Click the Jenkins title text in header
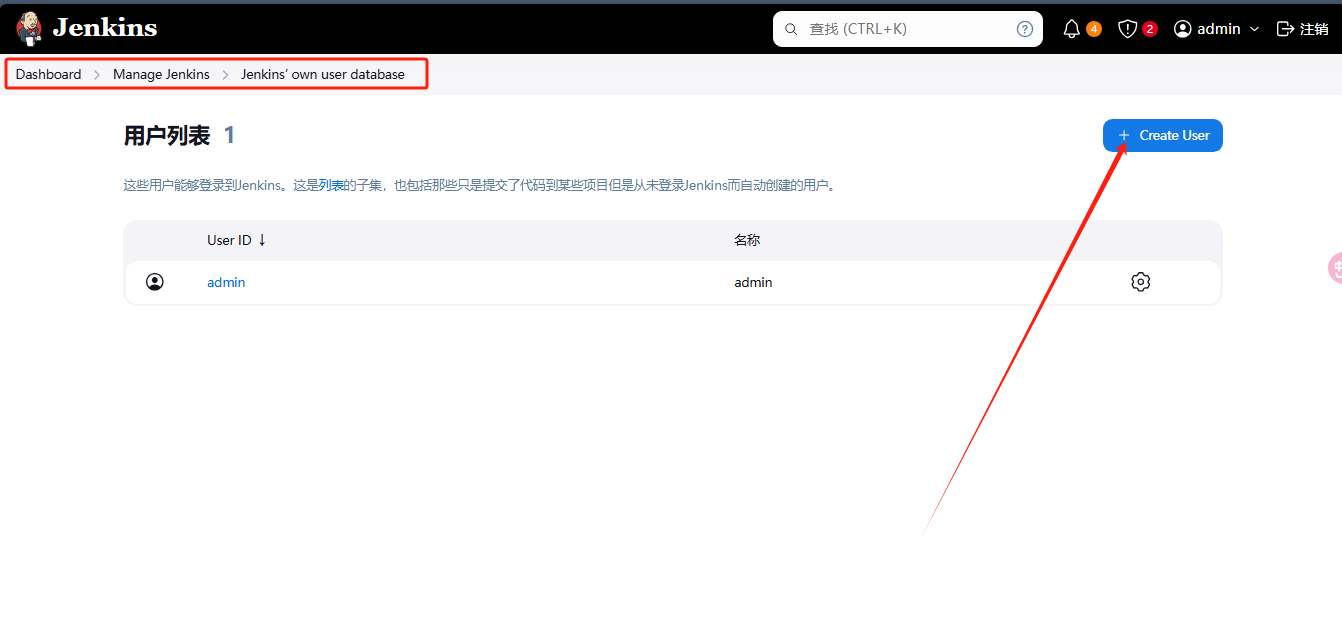This screenshot has width=1342, height=632. pyautogui.click(x=104, y=28)
